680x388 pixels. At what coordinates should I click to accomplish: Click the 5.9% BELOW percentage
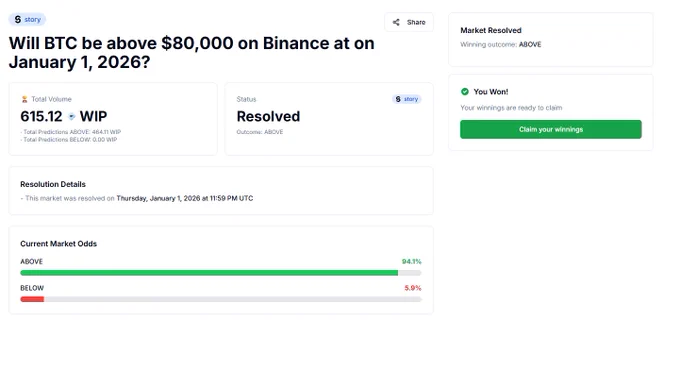tap(412, 288)
